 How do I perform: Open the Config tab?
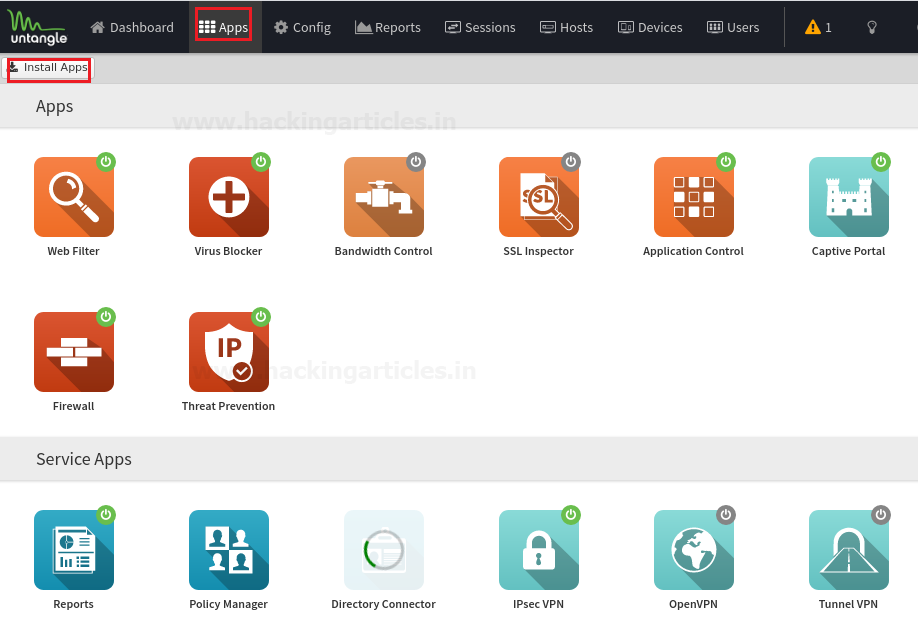[303, 27]
